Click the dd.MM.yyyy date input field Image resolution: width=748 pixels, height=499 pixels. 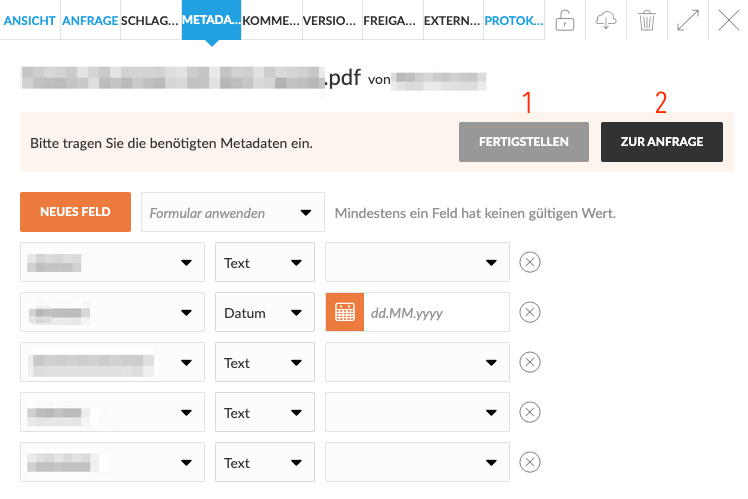point(436,312)
